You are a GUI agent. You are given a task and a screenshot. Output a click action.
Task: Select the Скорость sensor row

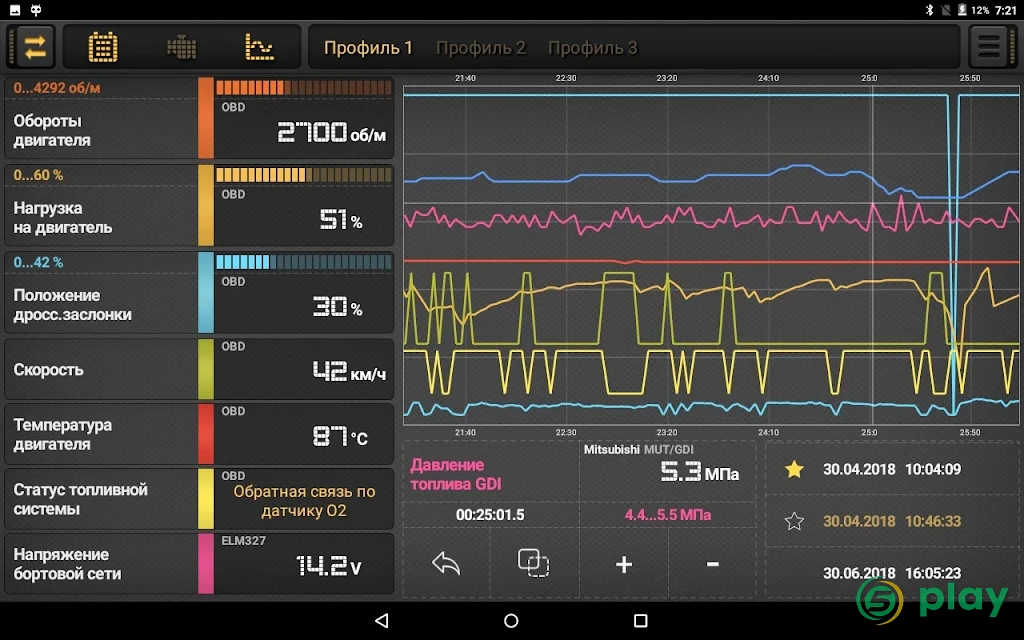pos(199,369)
